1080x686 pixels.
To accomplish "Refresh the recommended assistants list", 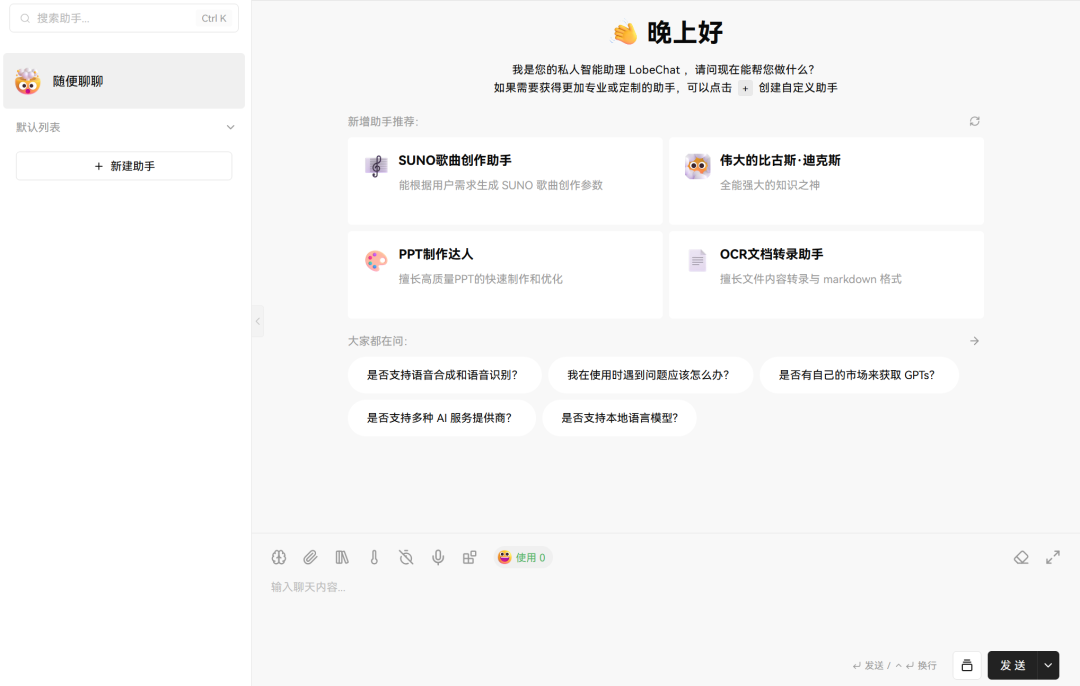I will (975, 121).
